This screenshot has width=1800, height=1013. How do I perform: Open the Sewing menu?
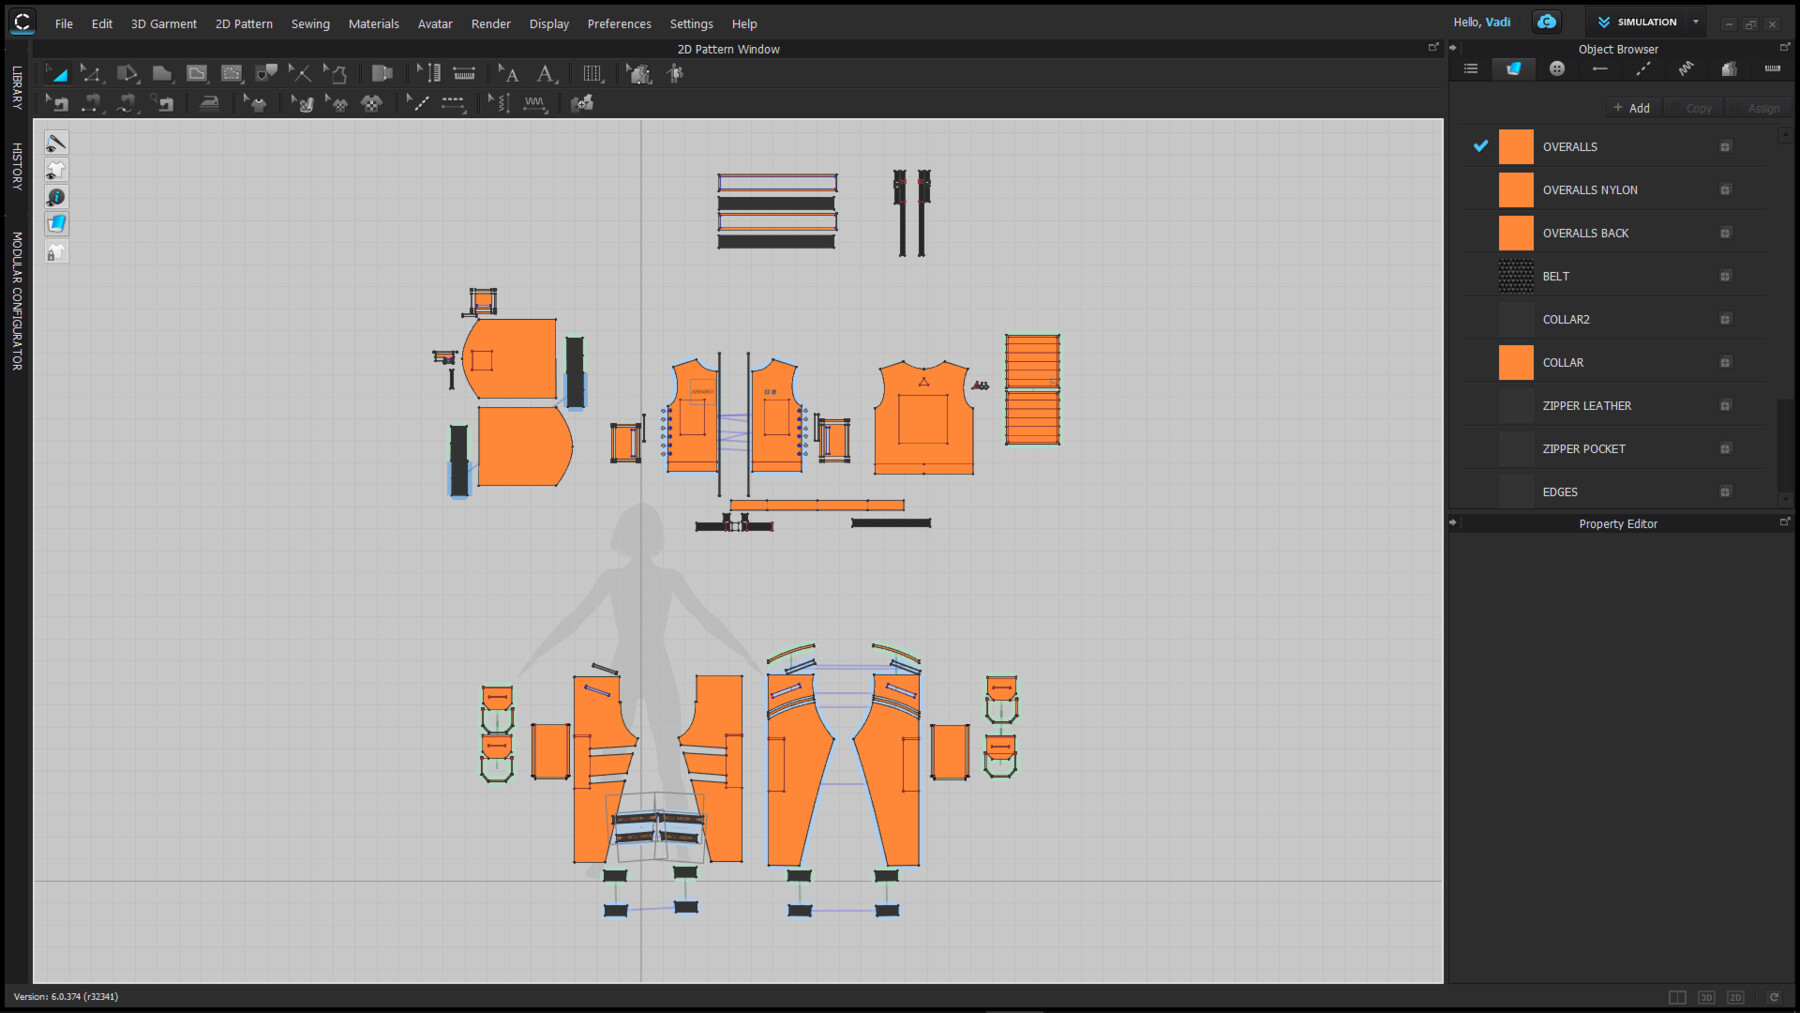310,24
